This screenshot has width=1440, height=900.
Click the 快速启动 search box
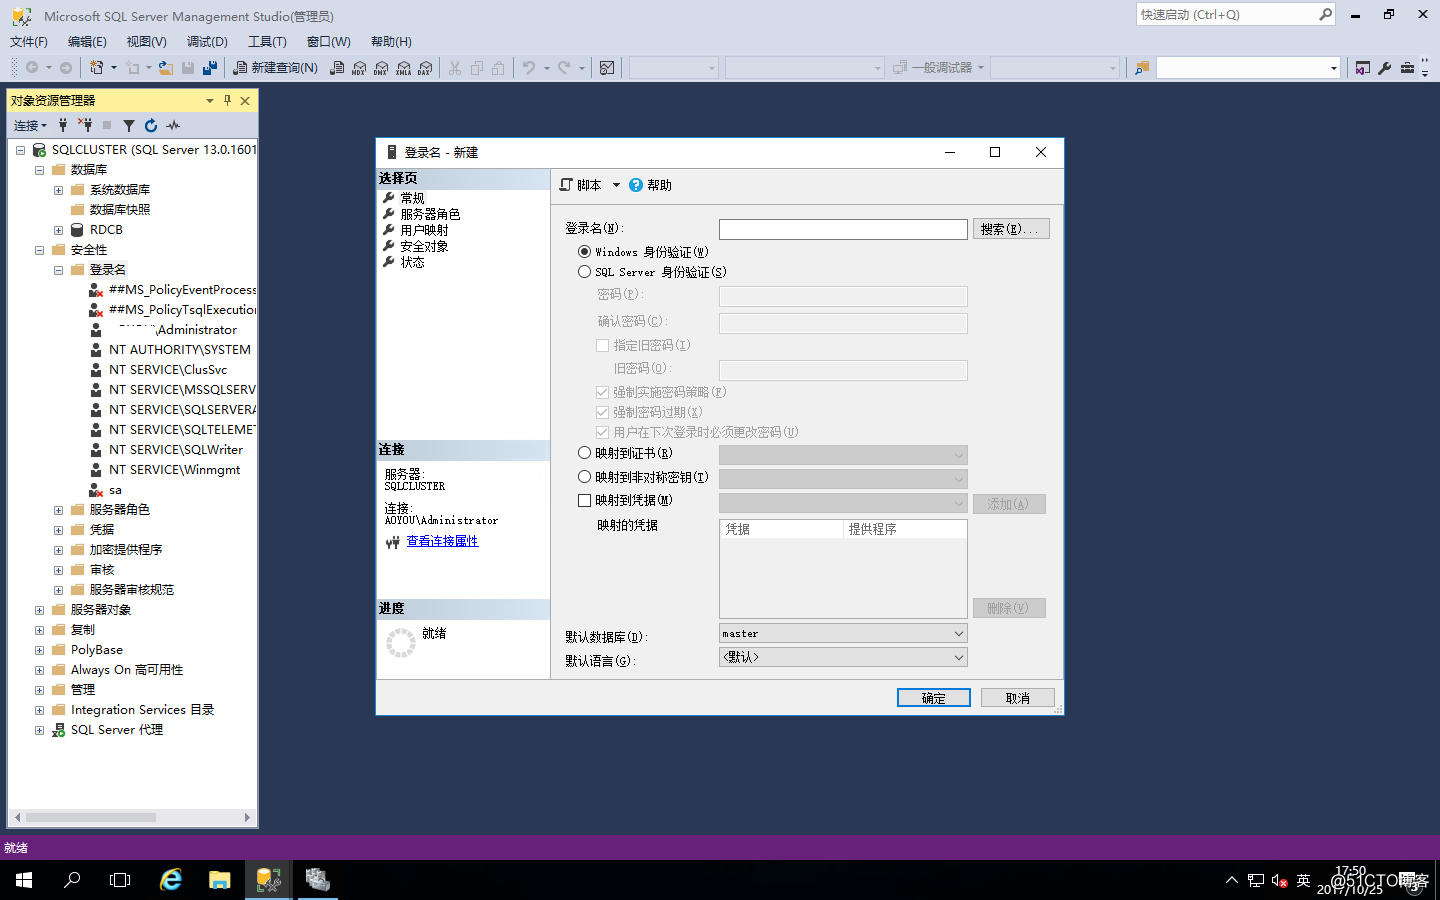pos(1235,14)
